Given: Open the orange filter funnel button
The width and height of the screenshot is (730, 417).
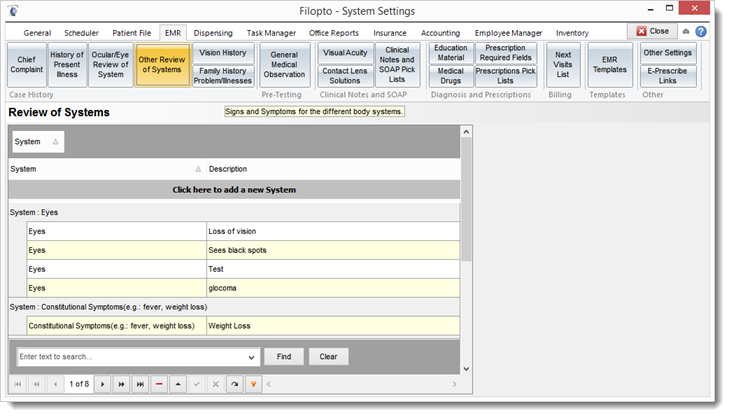Looking at the screenshot, I should [x=253, y=384].
